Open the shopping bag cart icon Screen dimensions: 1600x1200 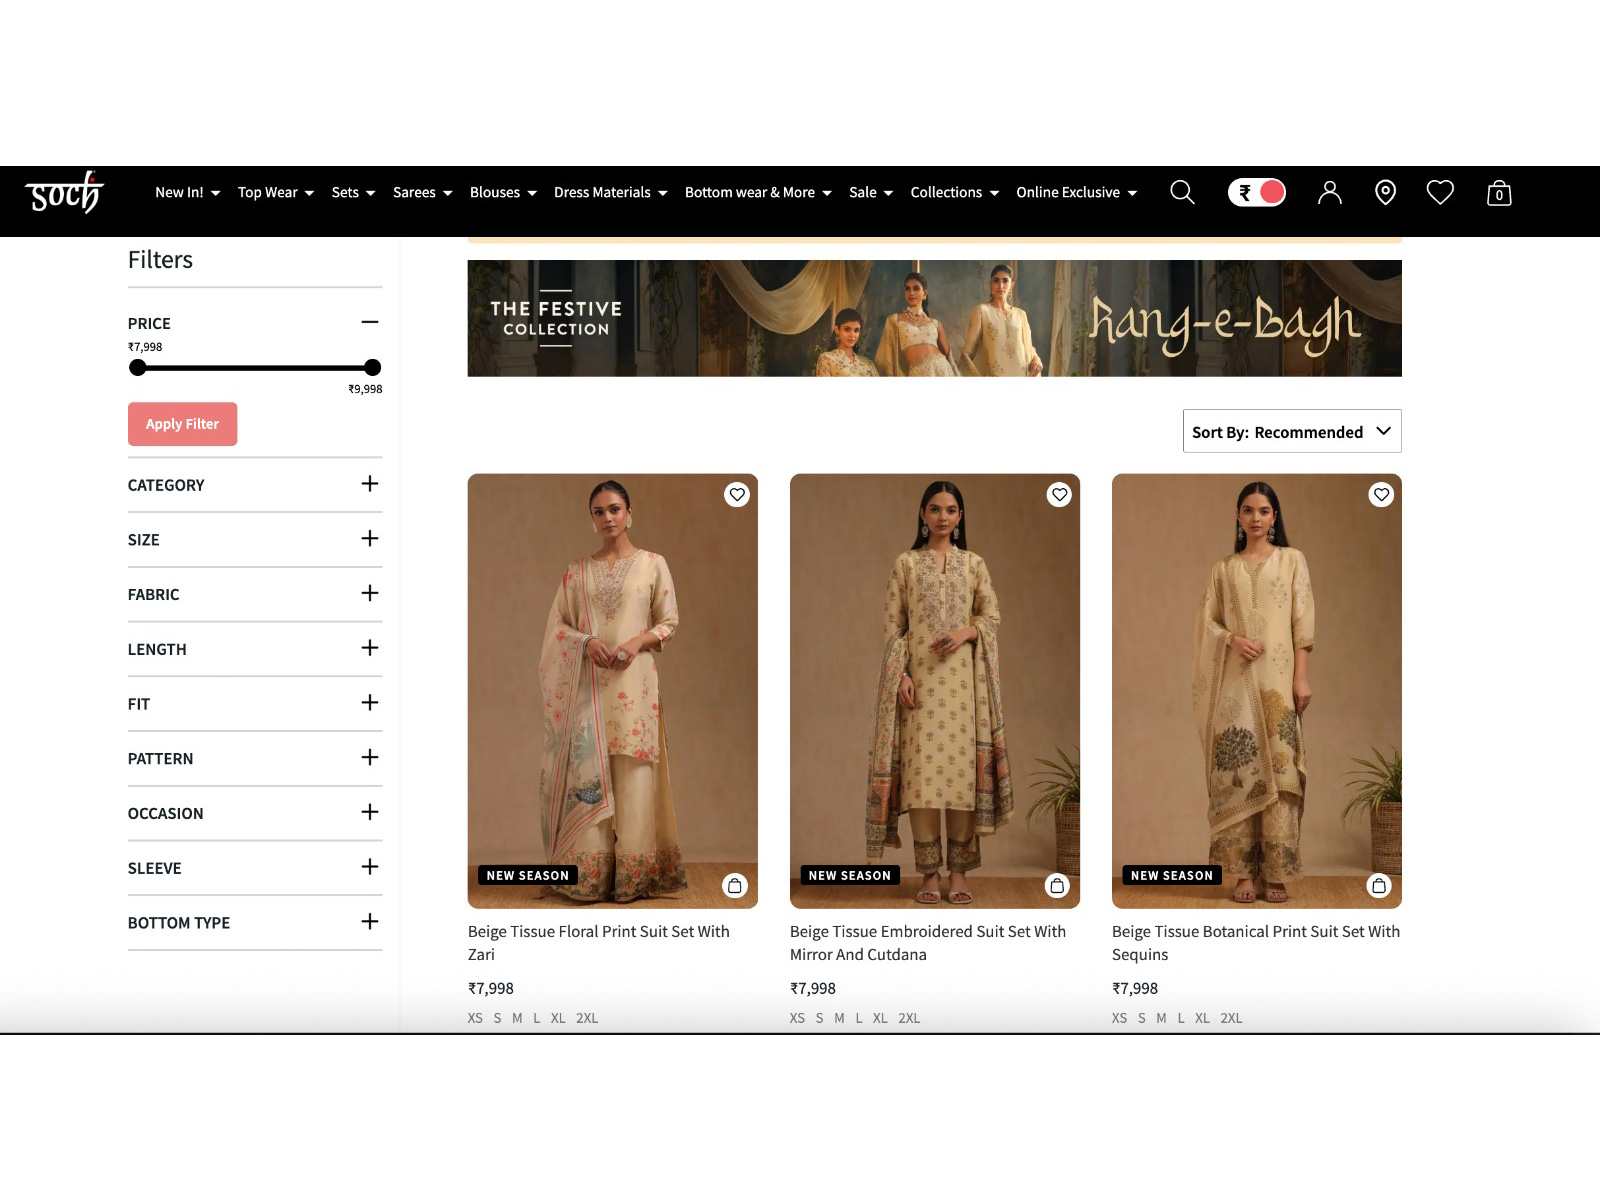(x=1498, y=193)
